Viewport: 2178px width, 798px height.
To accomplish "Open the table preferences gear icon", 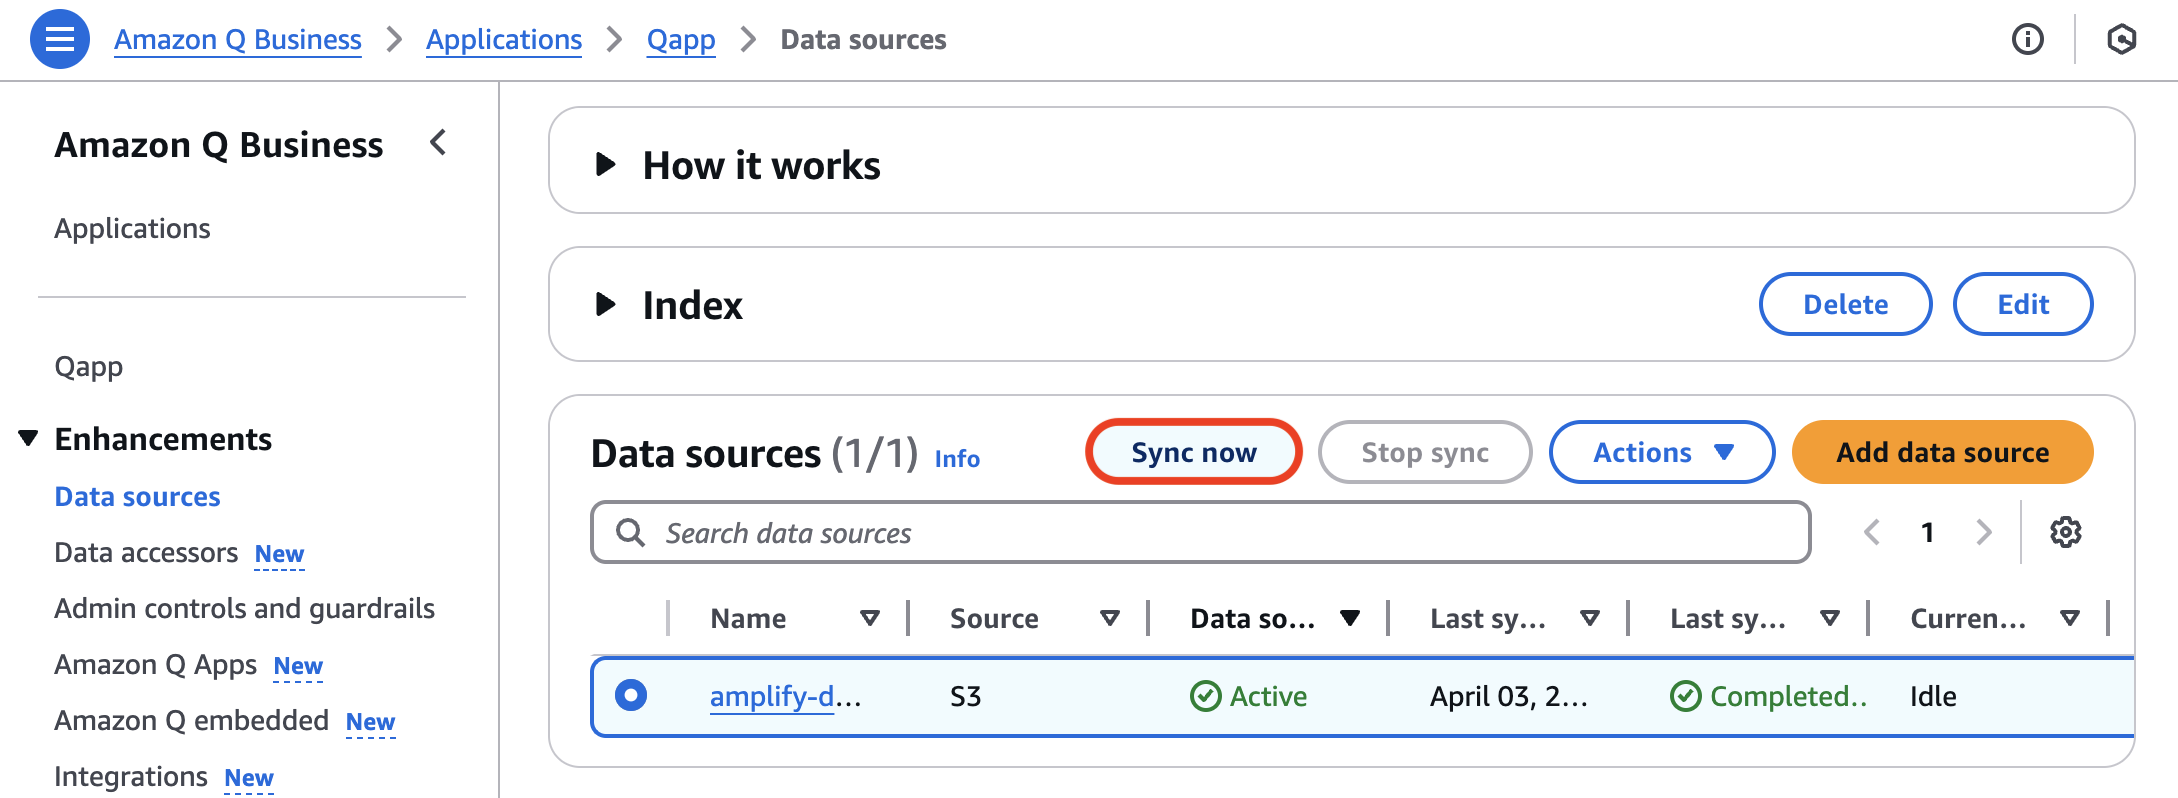I will 2064,532.
